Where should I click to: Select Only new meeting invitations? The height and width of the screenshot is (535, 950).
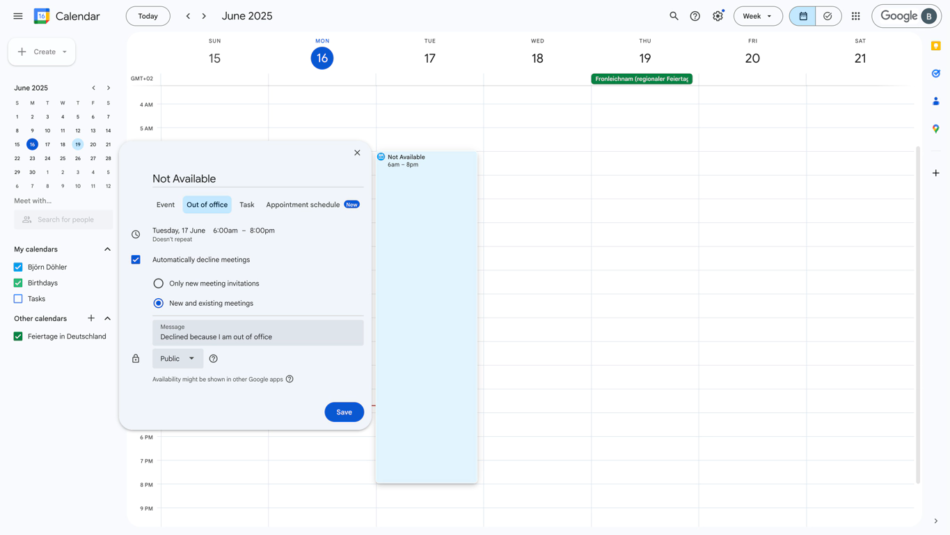tap(158, 283)
